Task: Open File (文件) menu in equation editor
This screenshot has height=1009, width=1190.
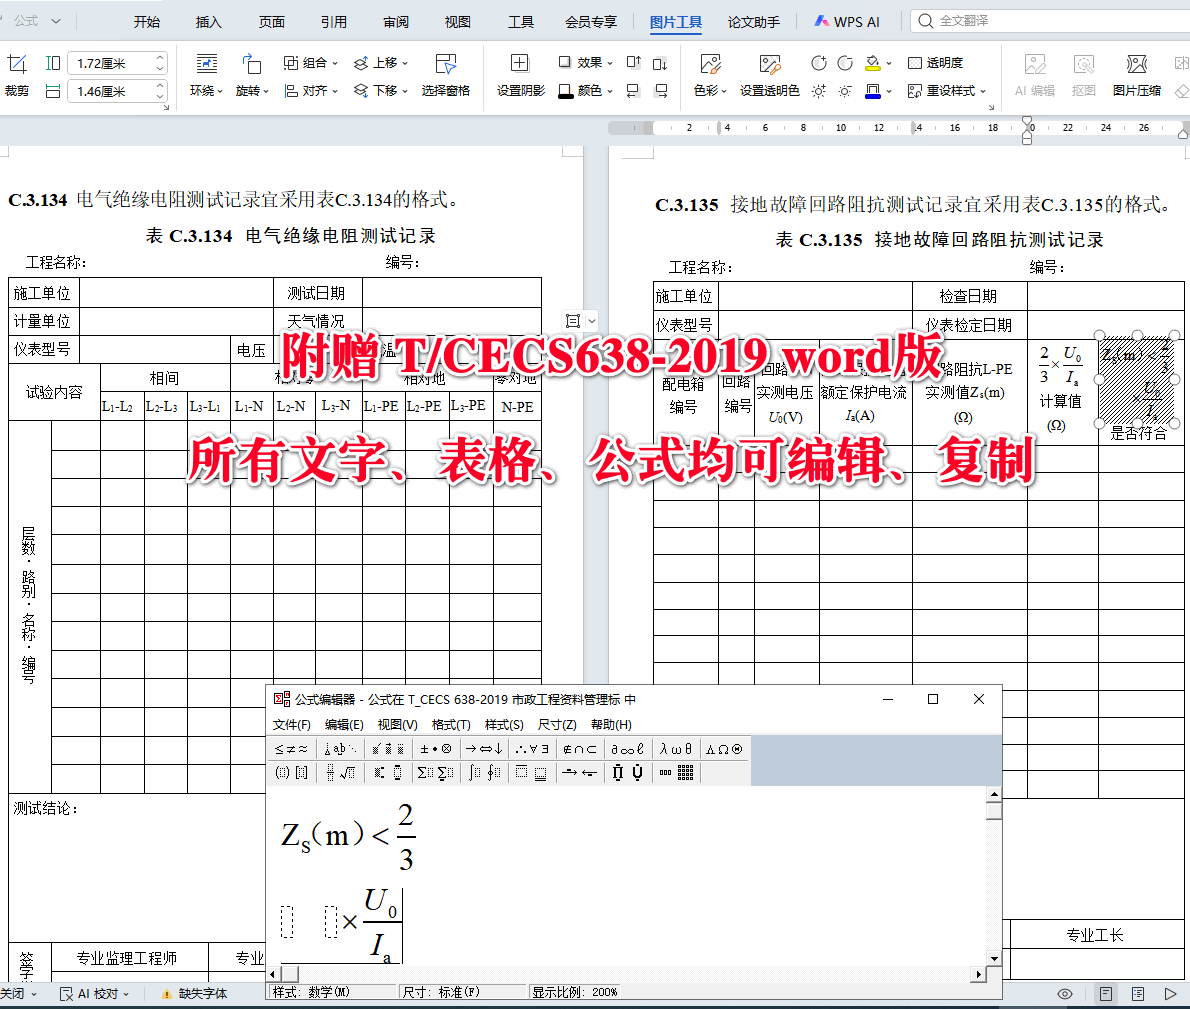Action: click(291, 725)
